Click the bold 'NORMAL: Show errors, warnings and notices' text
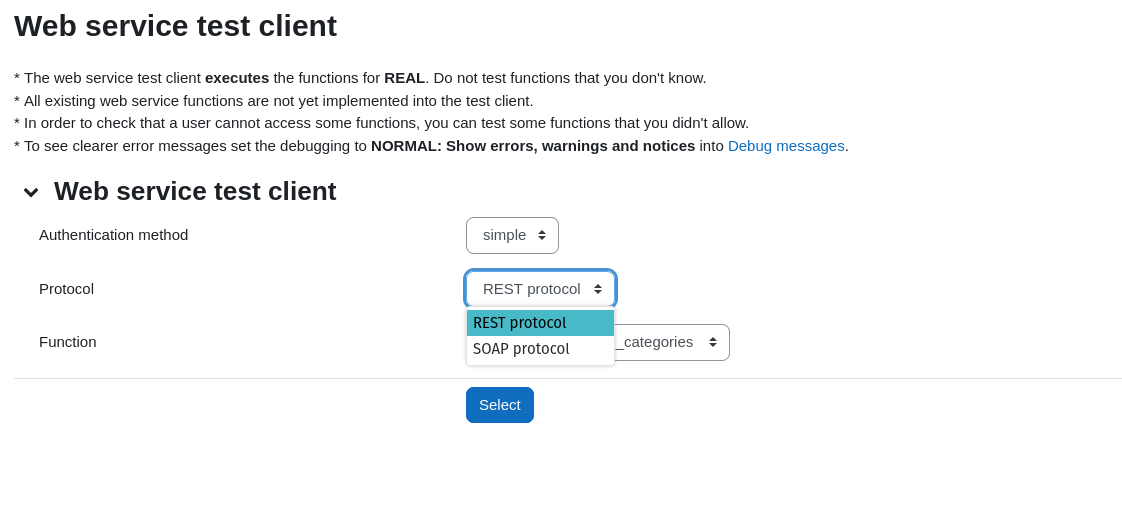This screenshot has width=1122, height=510. 533,146
